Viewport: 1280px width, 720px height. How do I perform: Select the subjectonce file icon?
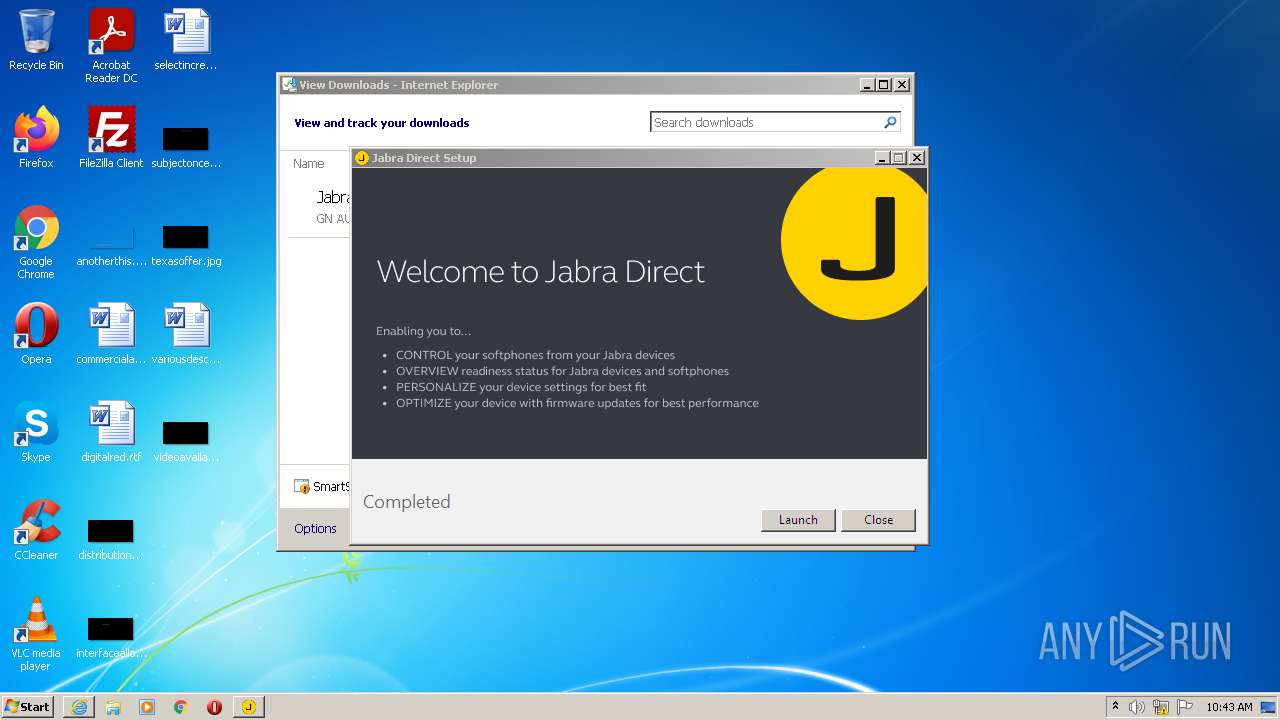(186, 146)
